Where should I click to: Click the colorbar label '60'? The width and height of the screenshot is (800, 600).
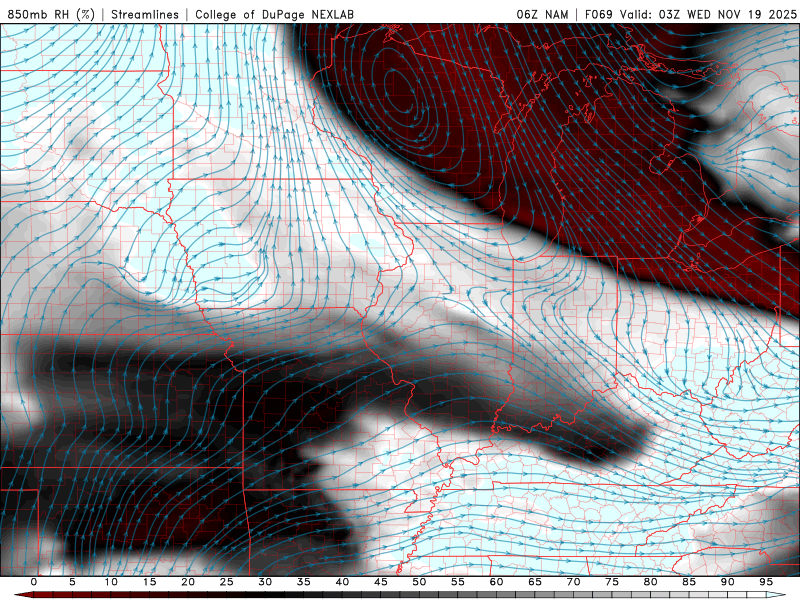point(496,582)
